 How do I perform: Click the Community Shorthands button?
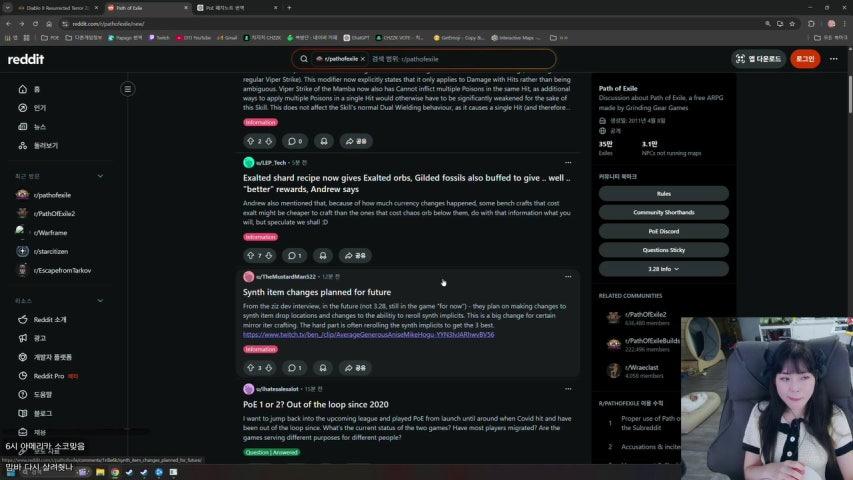tap(664, 212)
